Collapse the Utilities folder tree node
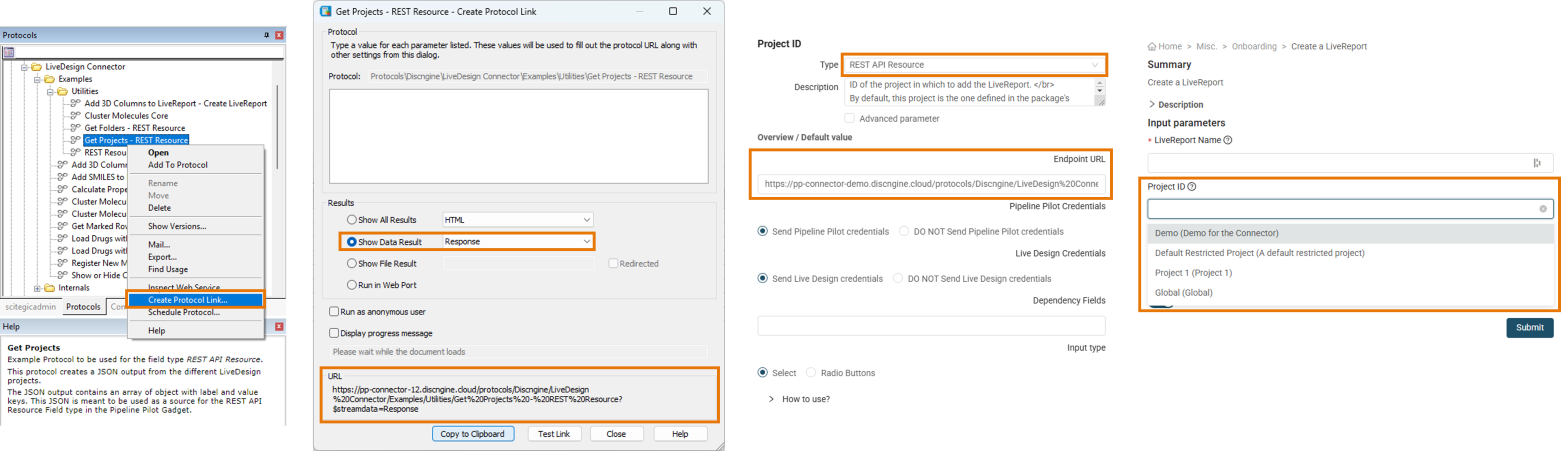The image size is (1561, 451). click(48, 90)
